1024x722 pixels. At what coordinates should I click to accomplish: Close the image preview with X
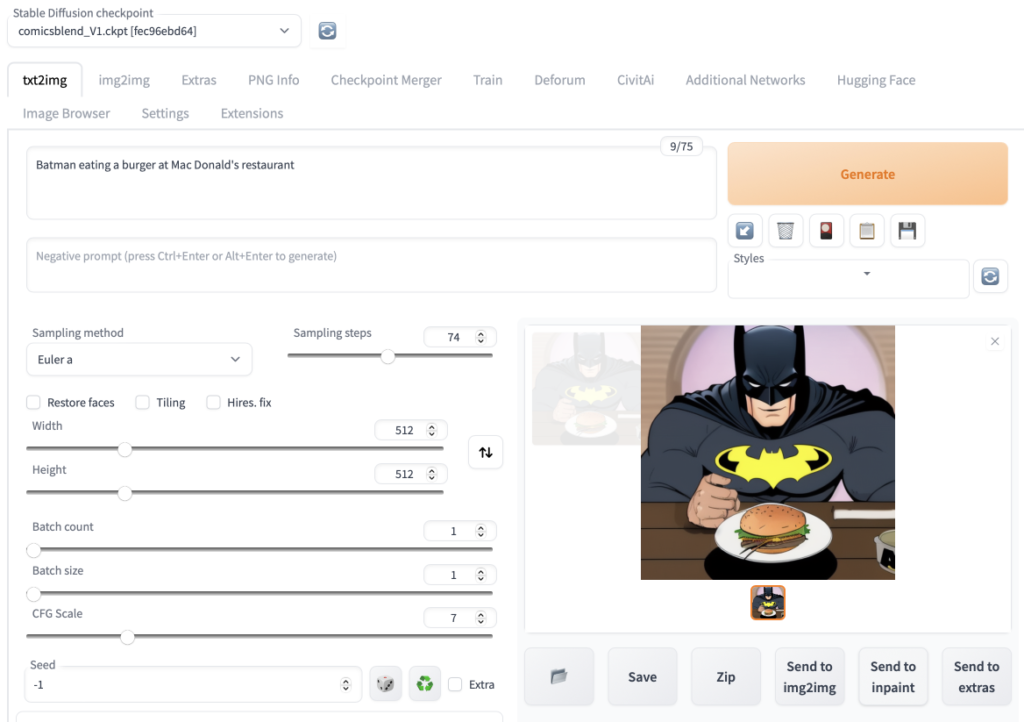(x=995, y=341)
